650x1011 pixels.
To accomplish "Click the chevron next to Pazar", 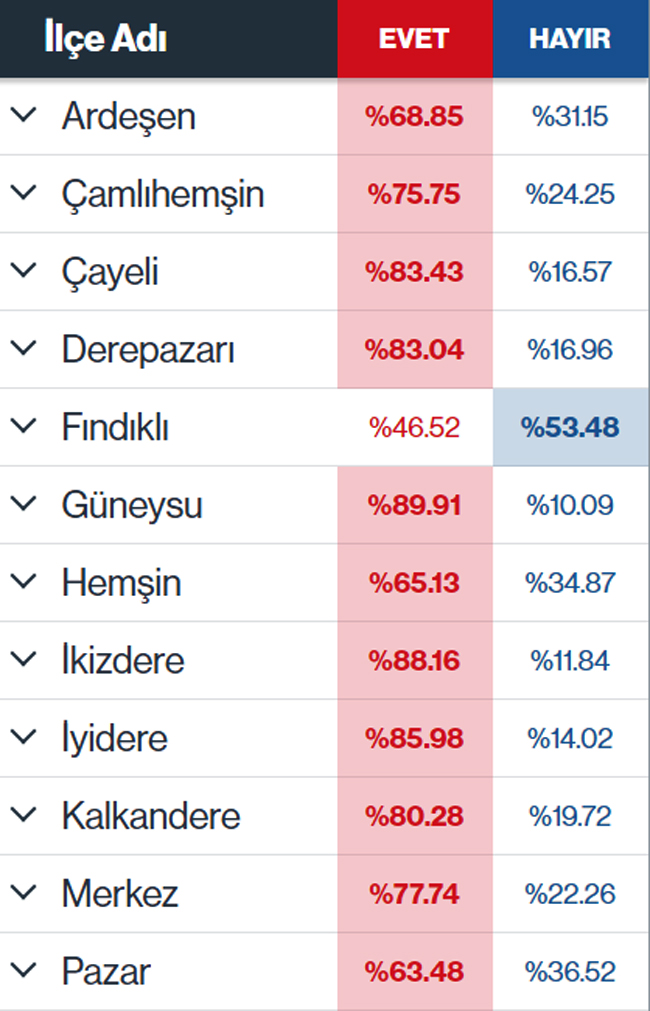I will point(23,971).
